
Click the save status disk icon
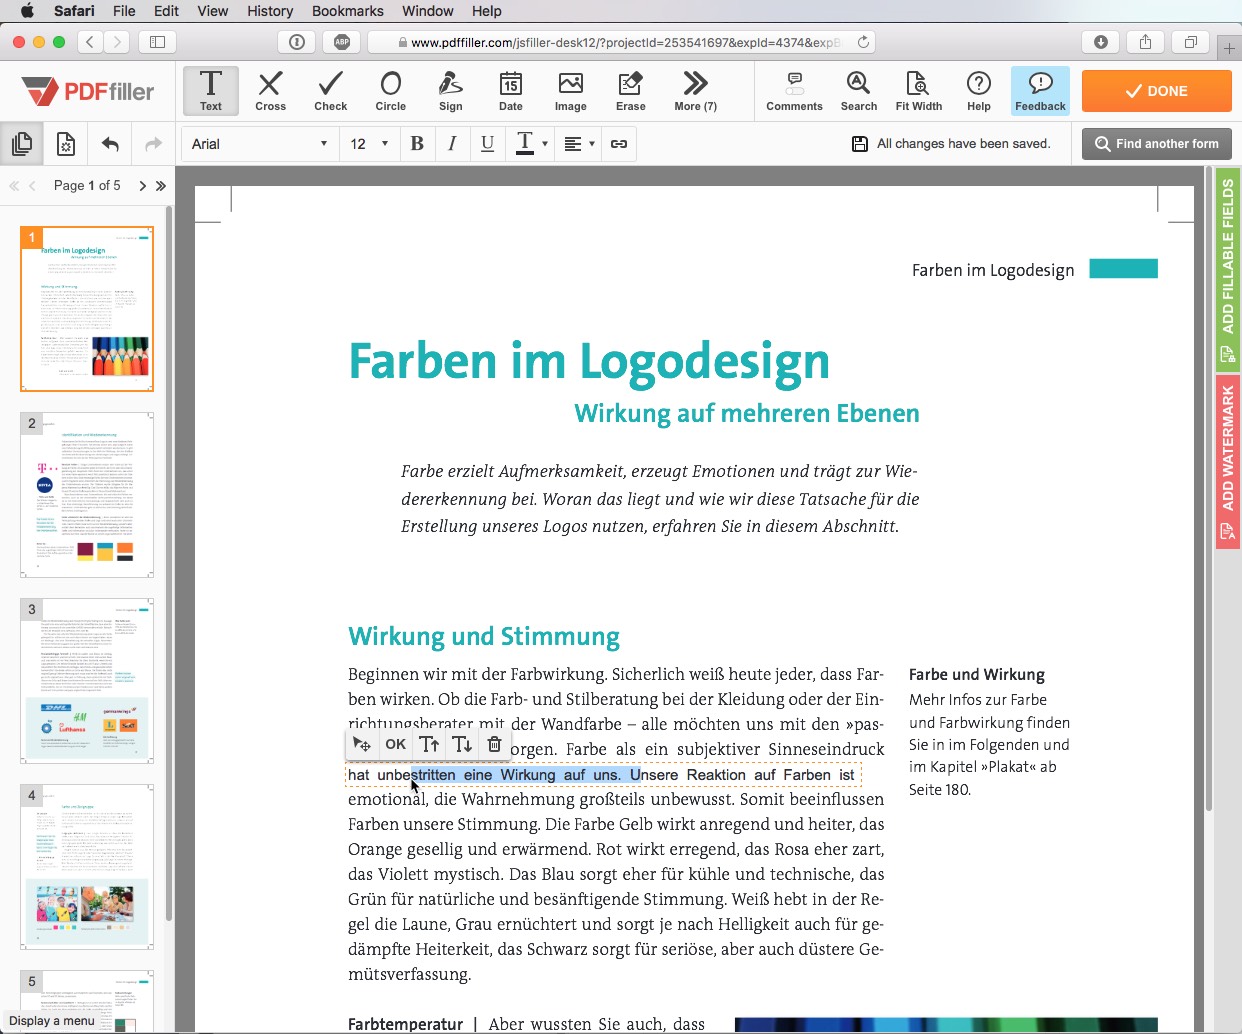[859, 144]
